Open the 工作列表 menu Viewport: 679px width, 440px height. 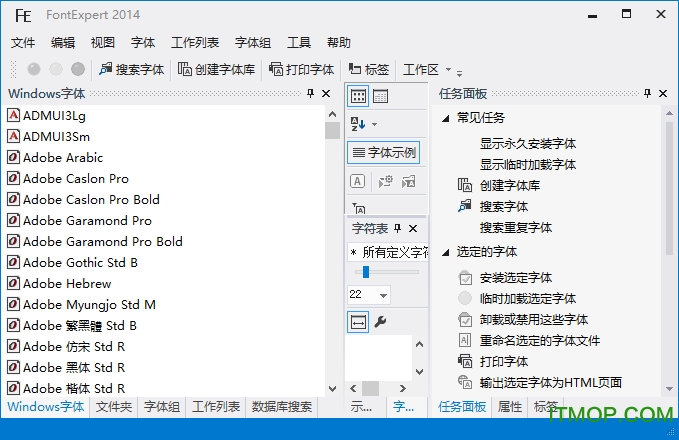[x=195, y=42]
